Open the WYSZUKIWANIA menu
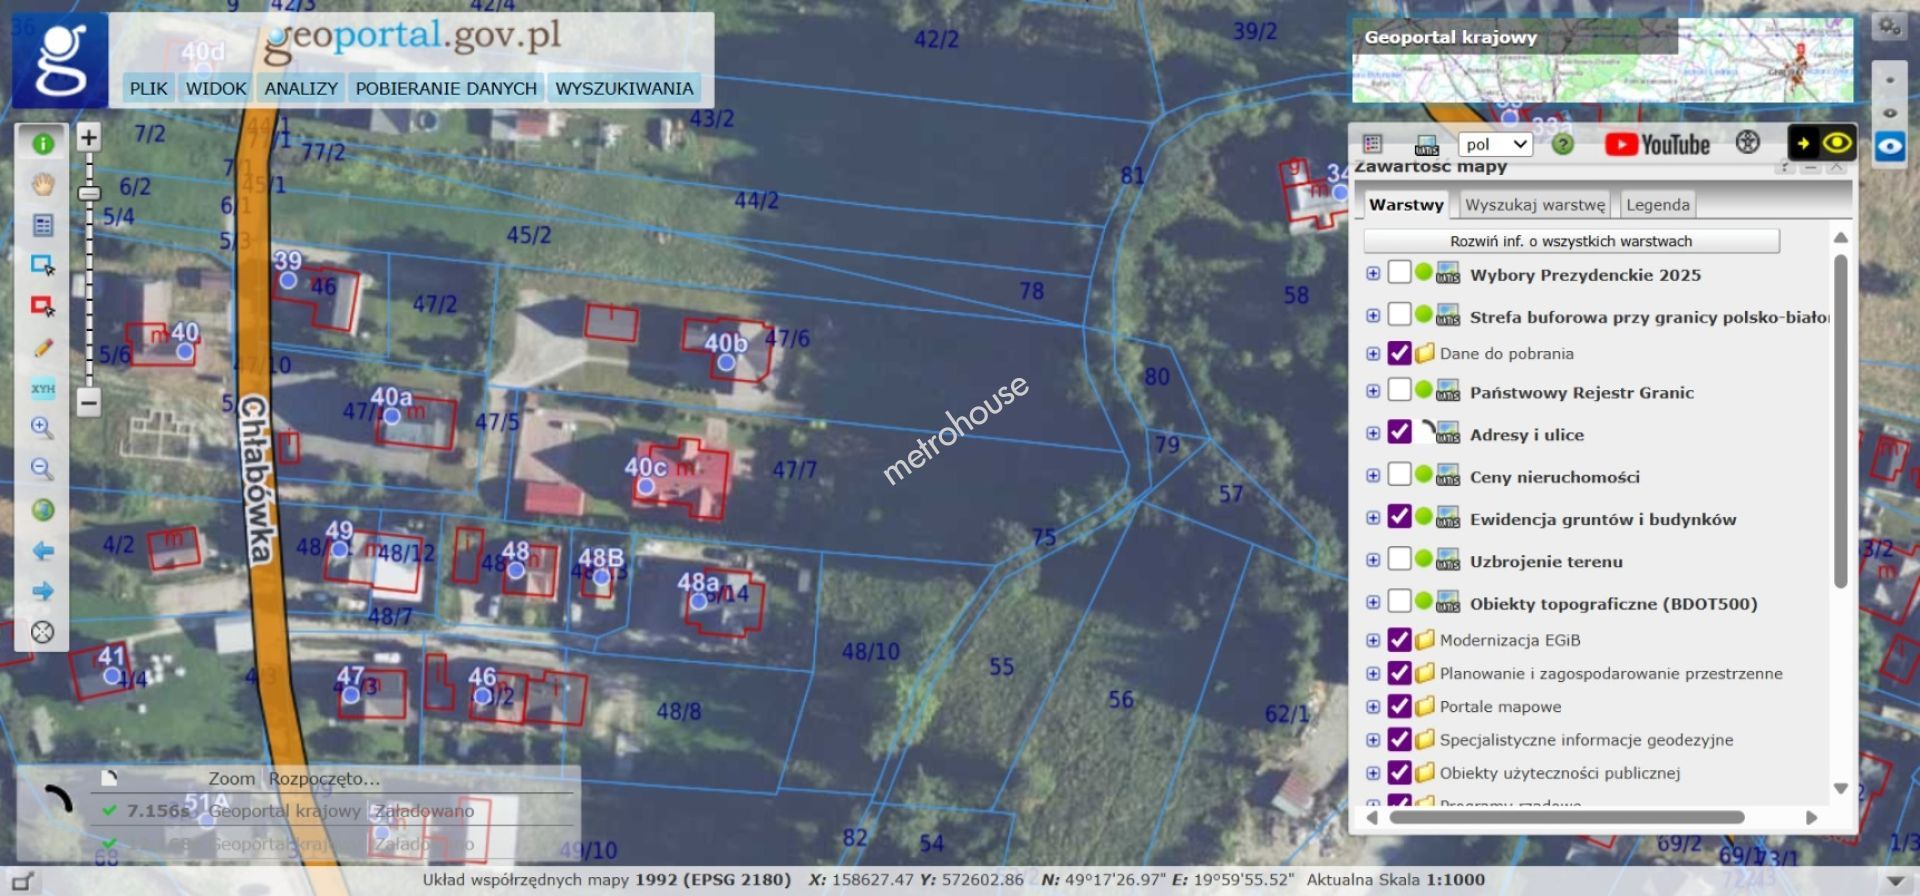 pos(624,89)
